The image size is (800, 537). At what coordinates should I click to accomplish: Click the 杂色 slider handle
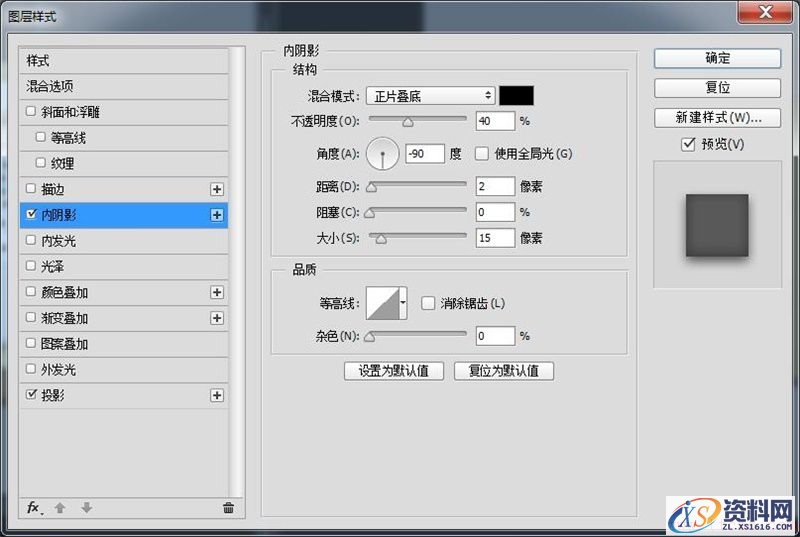[370, 337]
